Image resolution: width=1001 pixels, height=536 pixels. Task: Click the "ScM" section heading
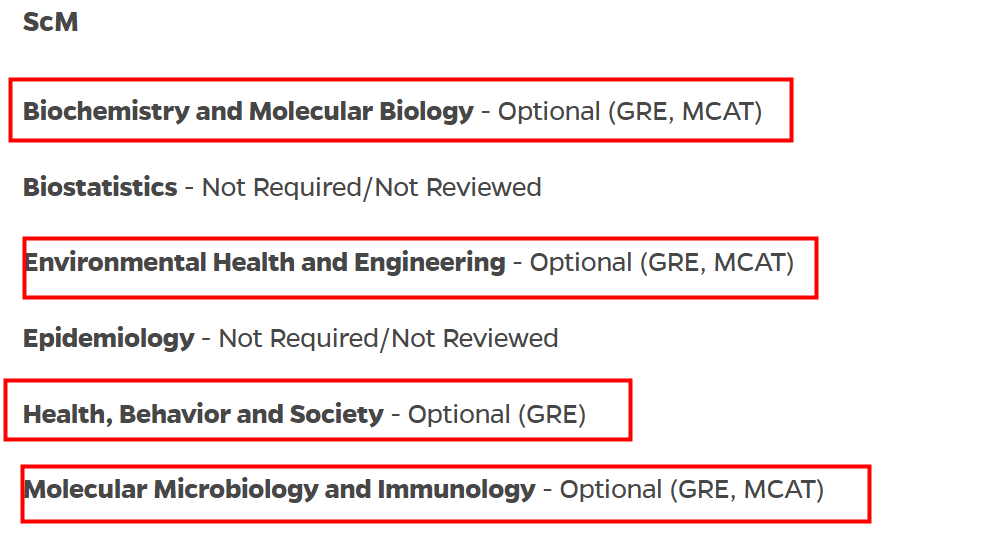tap(50, 22)
